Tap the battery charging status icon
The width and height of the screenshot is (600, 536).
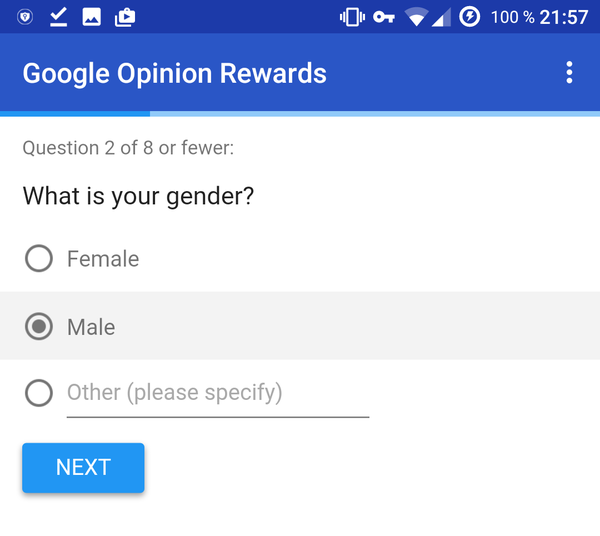click(469, 17)
